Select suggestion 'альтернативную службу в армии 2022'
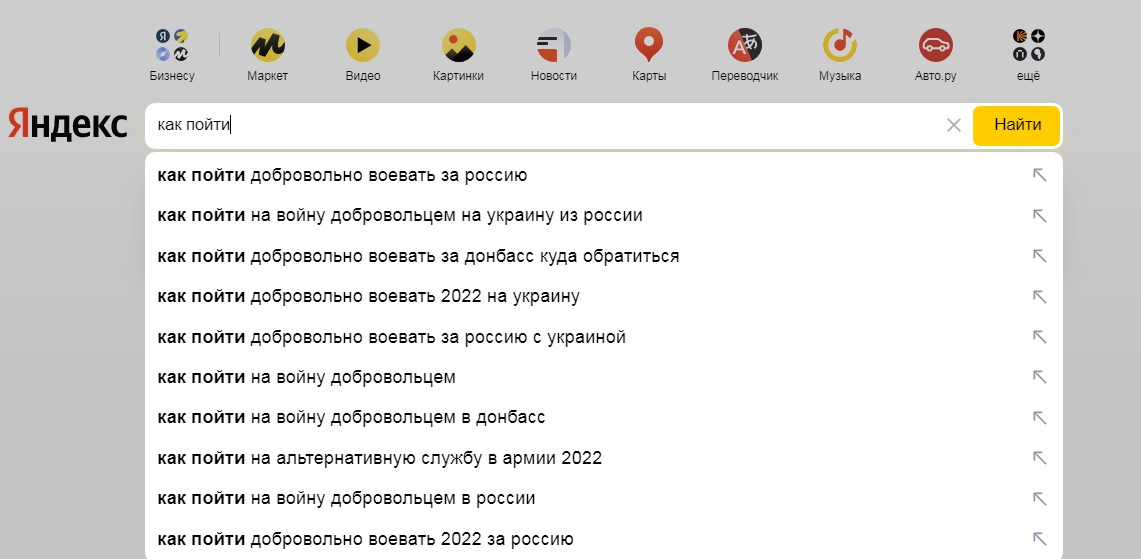Image resolution: width=1141 pixels, height=559 pixels. (x=603, y=458)
